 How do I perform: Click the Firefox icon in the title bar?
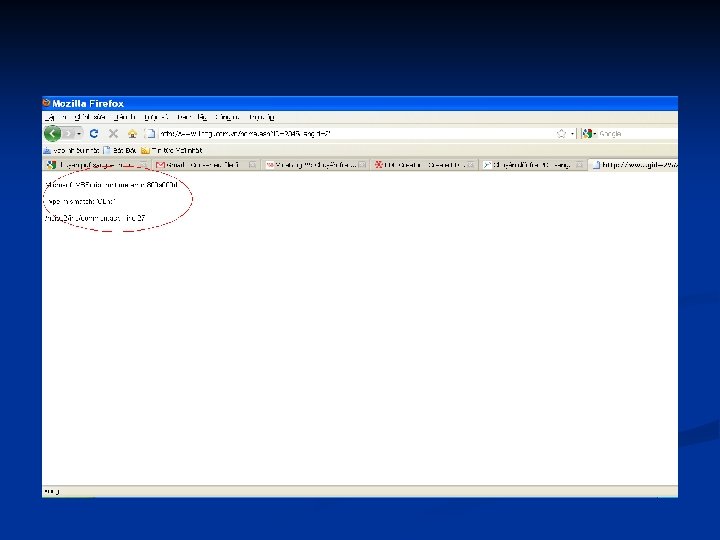[46, 103]
